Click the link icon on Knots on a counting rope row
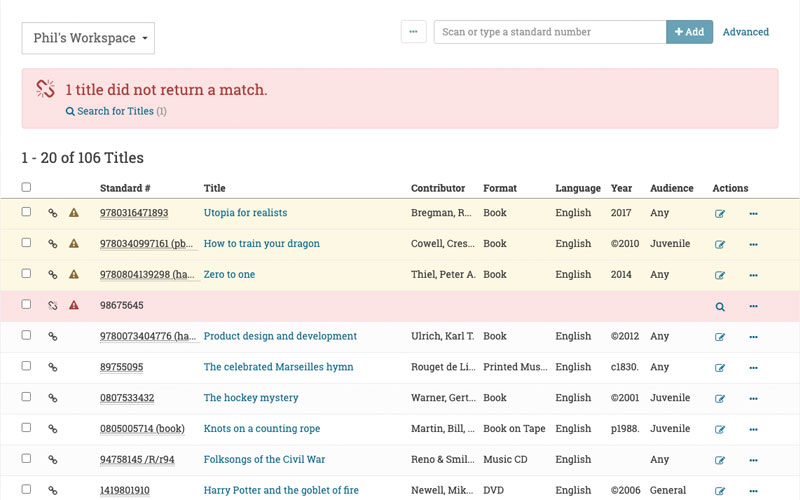 coord(53,429)
